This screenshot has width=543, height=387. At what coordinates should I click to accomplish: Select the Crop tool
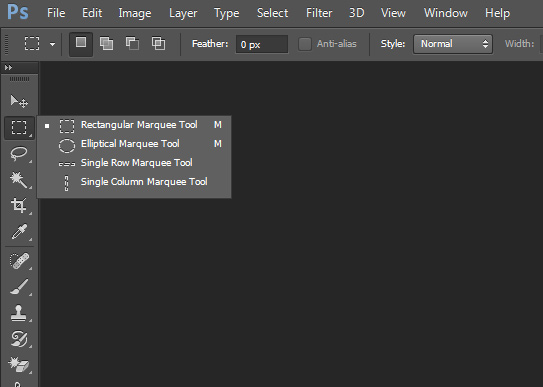[19, 205]
